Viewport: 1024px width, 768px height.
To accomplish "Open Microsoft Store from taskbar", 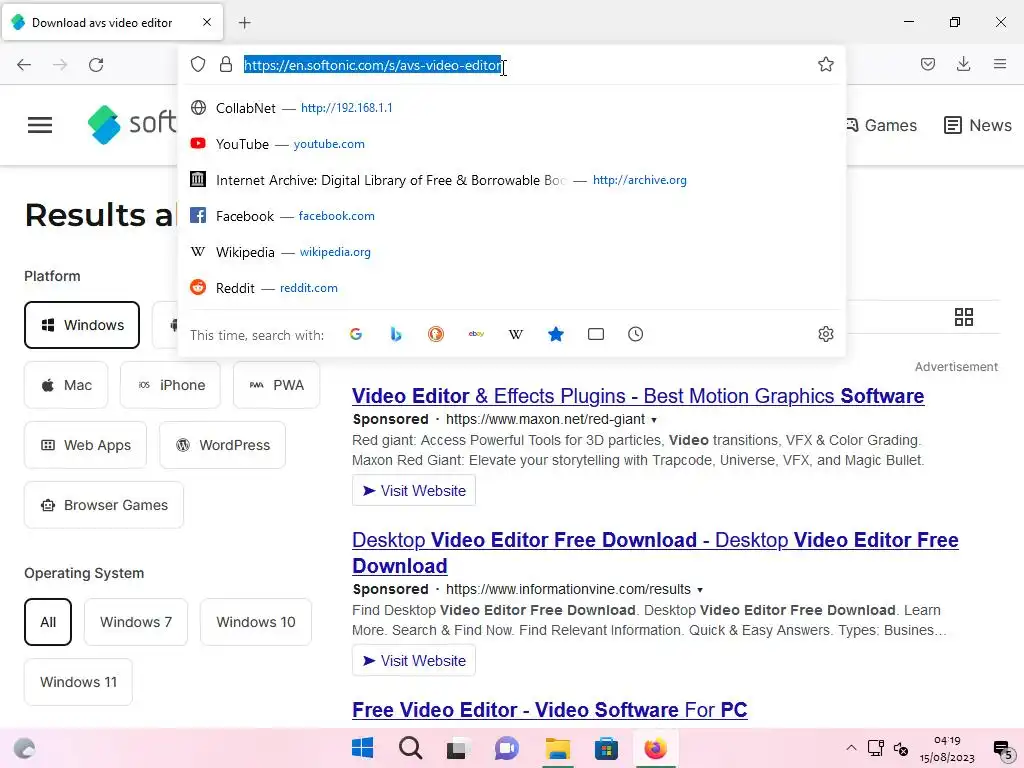I will click(x=607, y=748).
